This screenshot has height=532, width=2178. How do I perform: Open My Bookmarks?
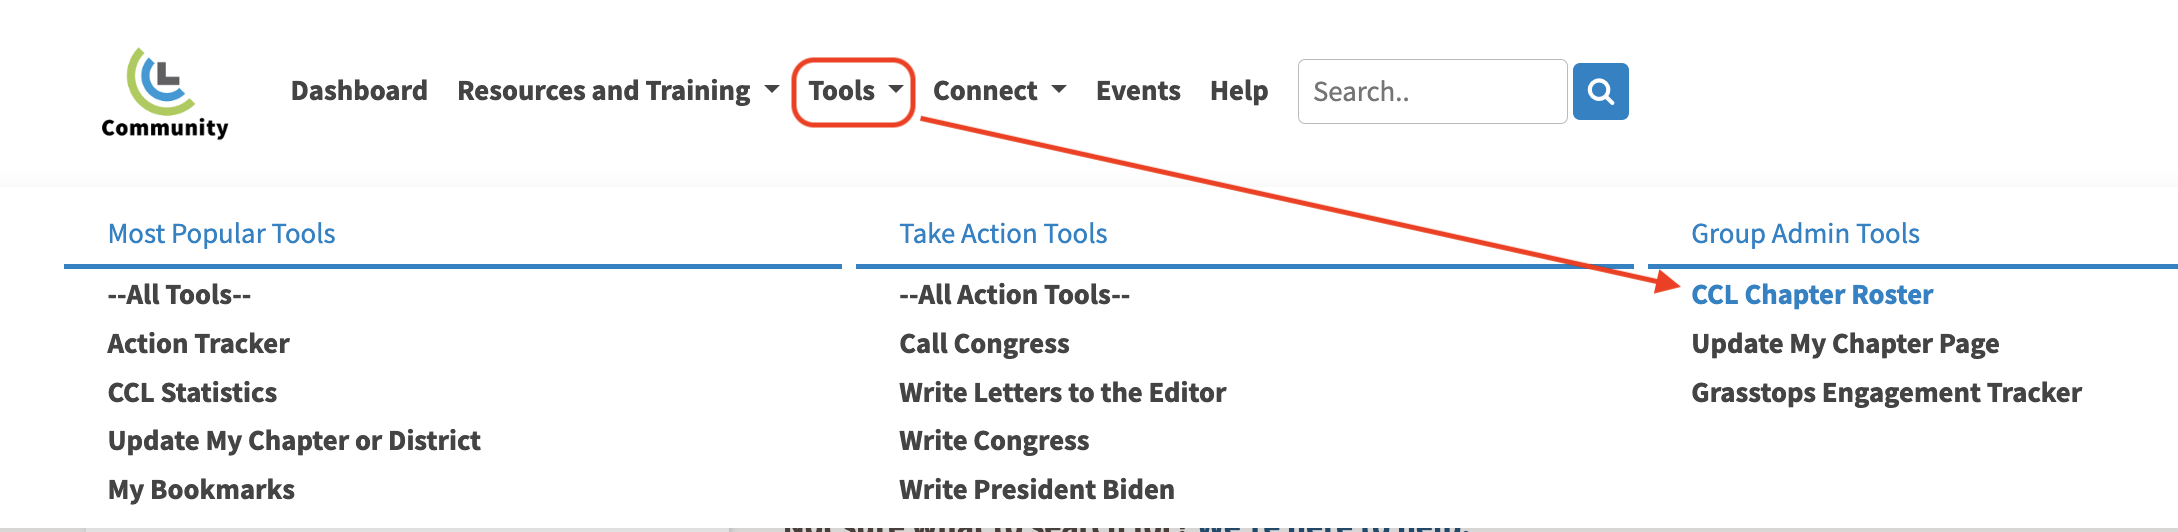coord(201,490)
